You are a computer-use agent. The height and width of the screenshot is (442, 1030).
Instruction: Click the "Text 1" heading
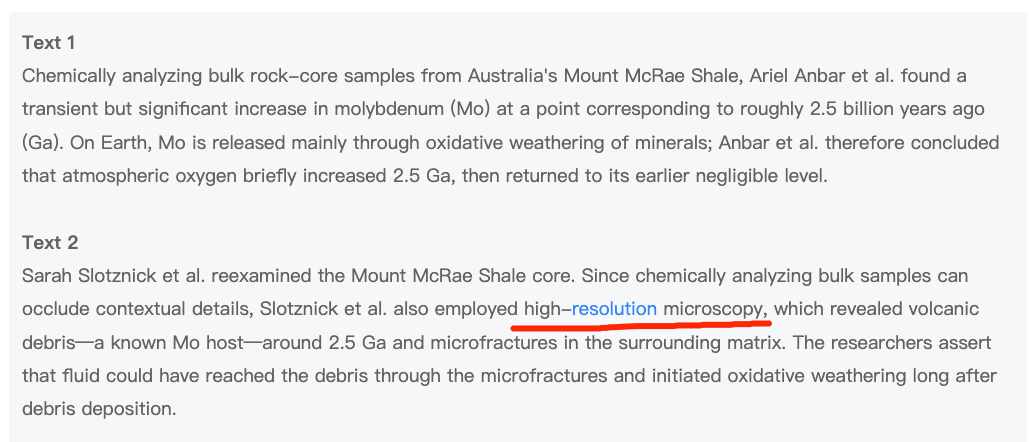click(49, 43)
